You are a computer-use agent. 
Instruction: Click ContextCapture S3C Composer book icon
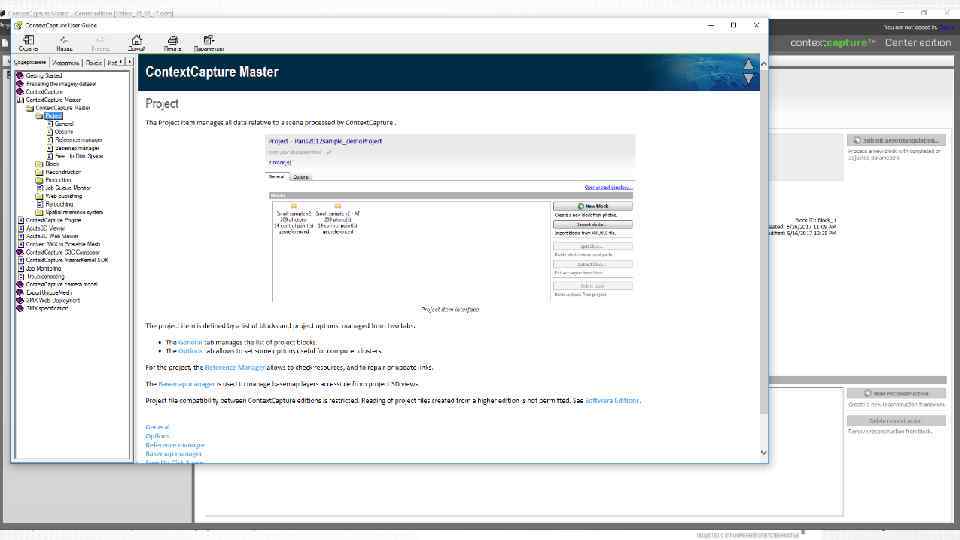pos(20,252)
